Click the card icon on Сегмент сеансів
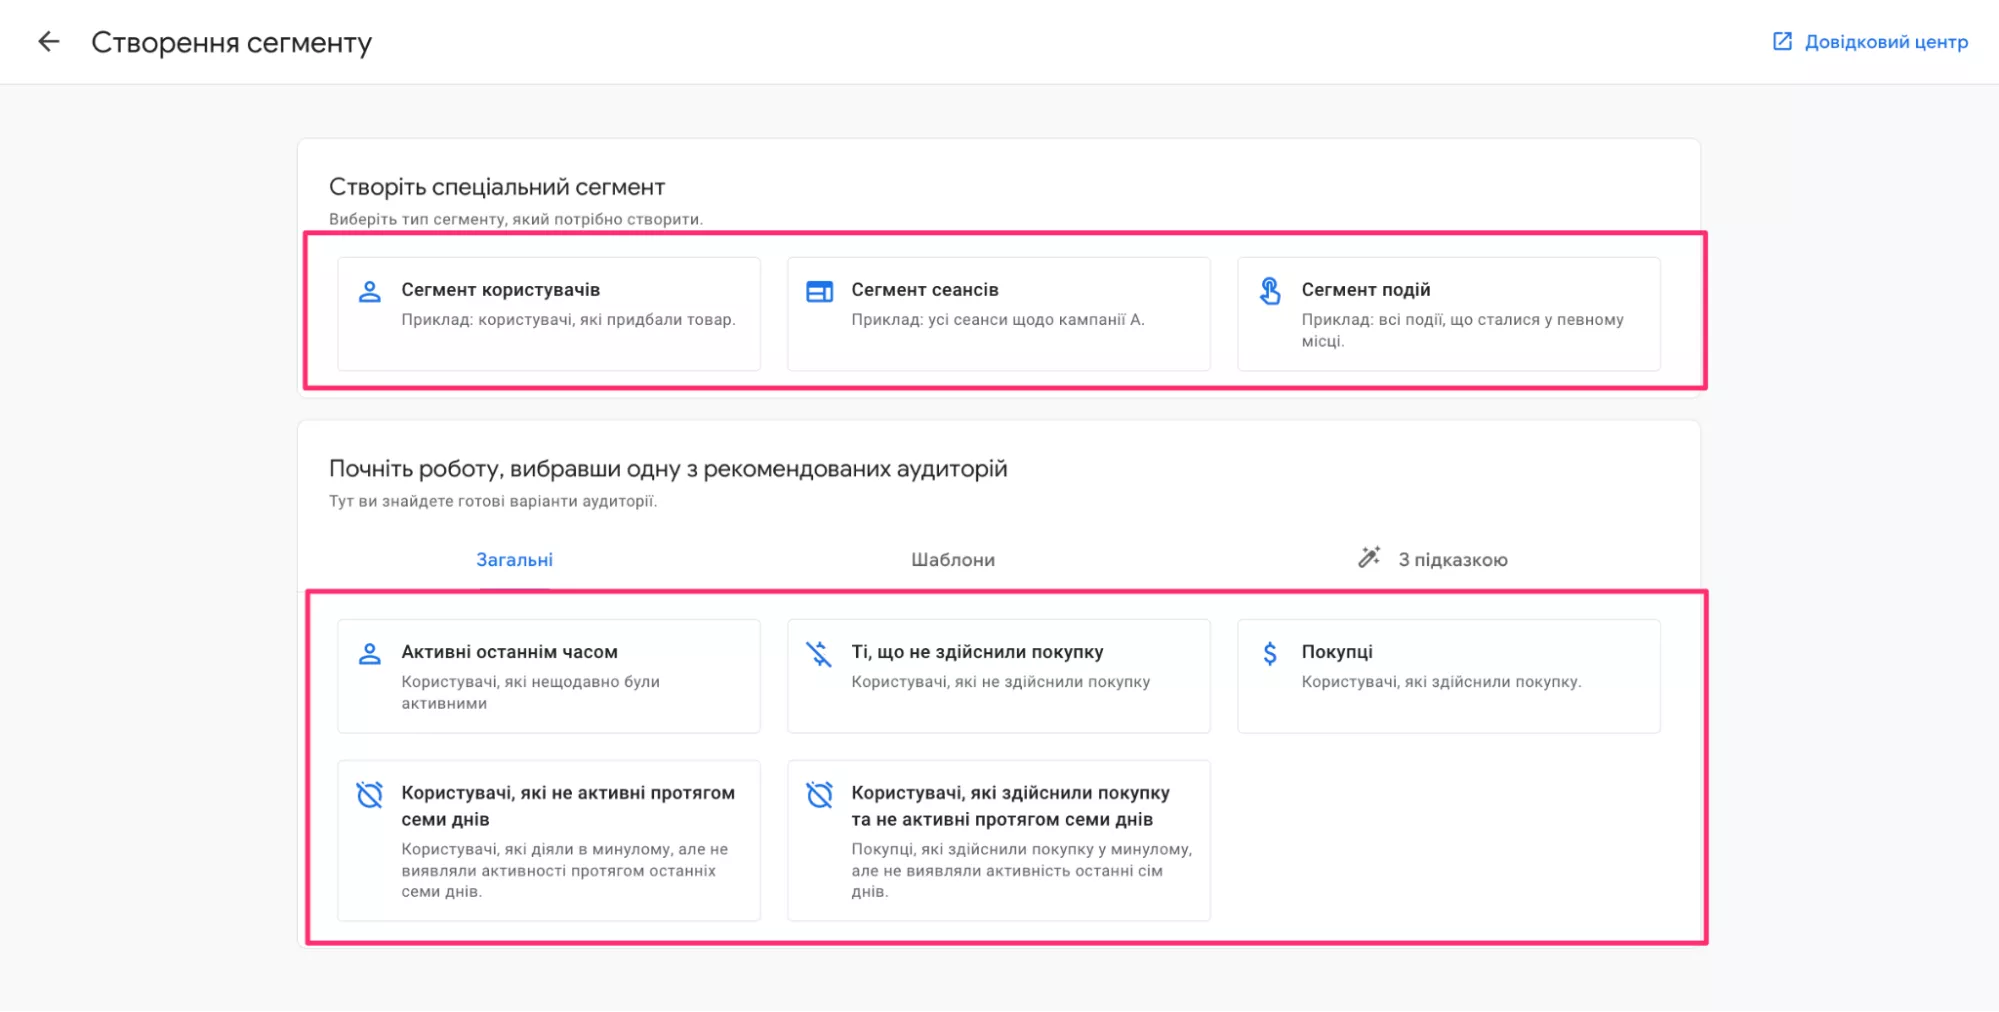The image size is (1999, 1012). 820,291
